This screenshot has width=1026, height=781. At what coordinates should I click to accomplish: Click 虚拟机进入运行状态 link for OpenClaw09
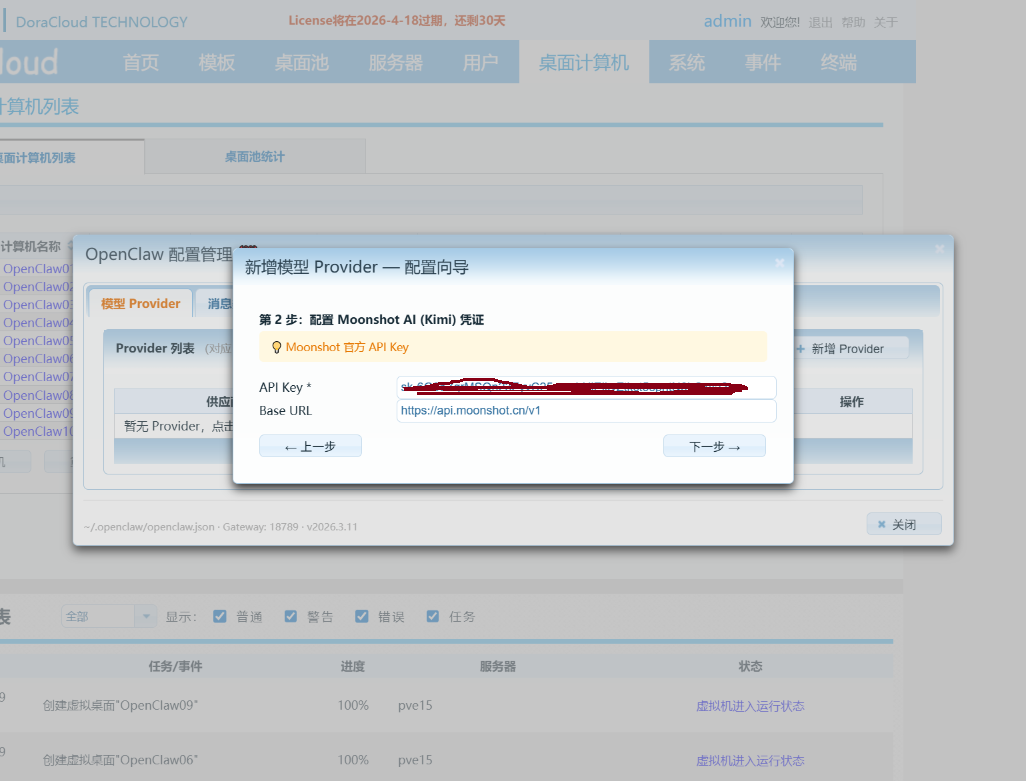[x=750, y=706]
